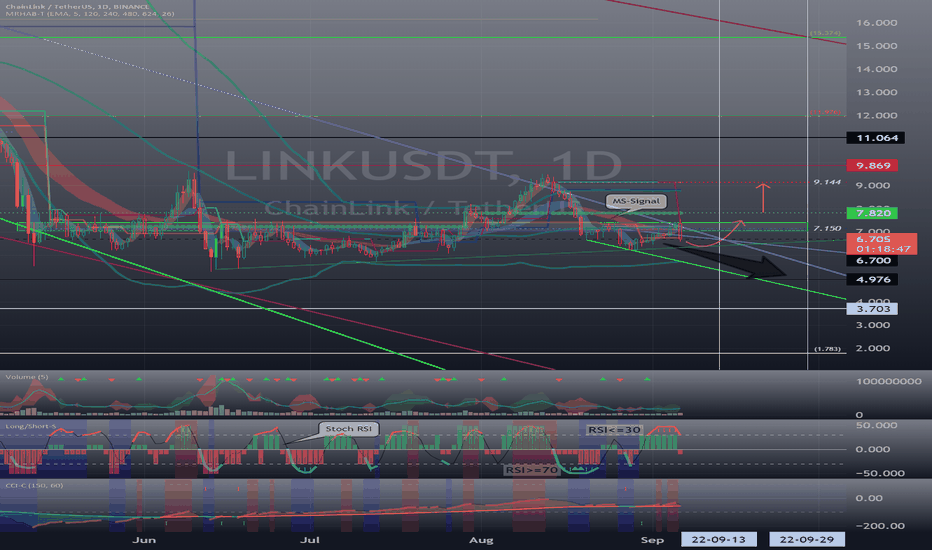Image resolution: width=932 pixels, height=550 pixels.
Task: Click the 13.000 price axis tick
Action: [x=876, y=92]
